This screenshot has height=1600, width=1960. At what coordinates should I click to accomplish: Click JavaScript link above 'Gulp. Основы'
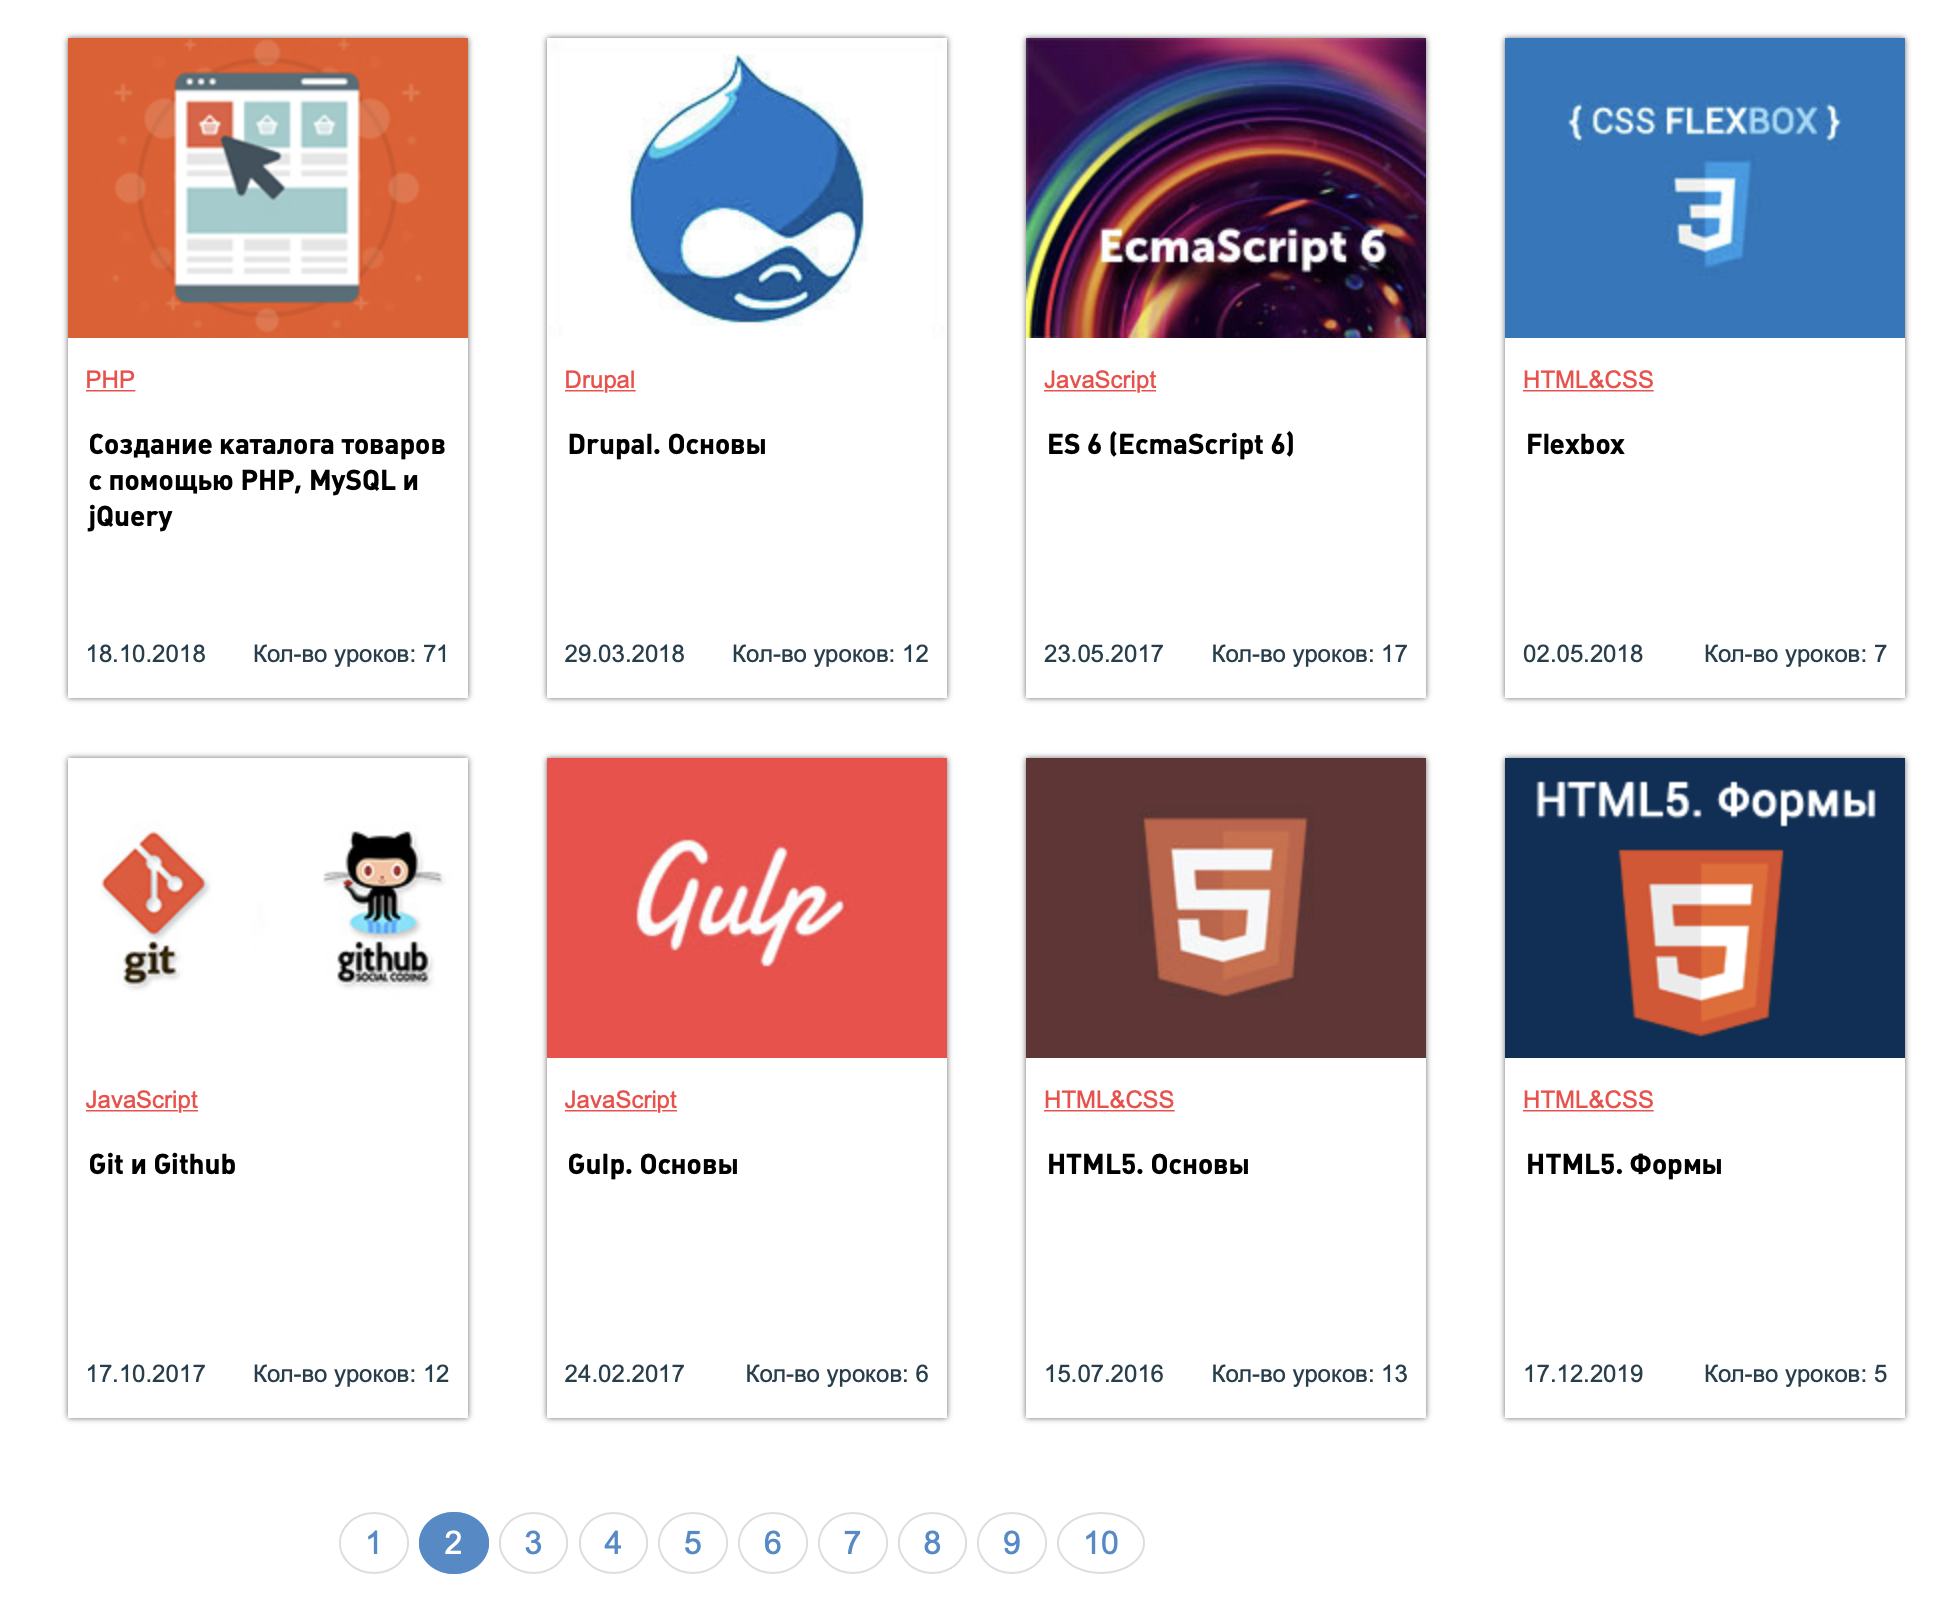point(621,1100)
